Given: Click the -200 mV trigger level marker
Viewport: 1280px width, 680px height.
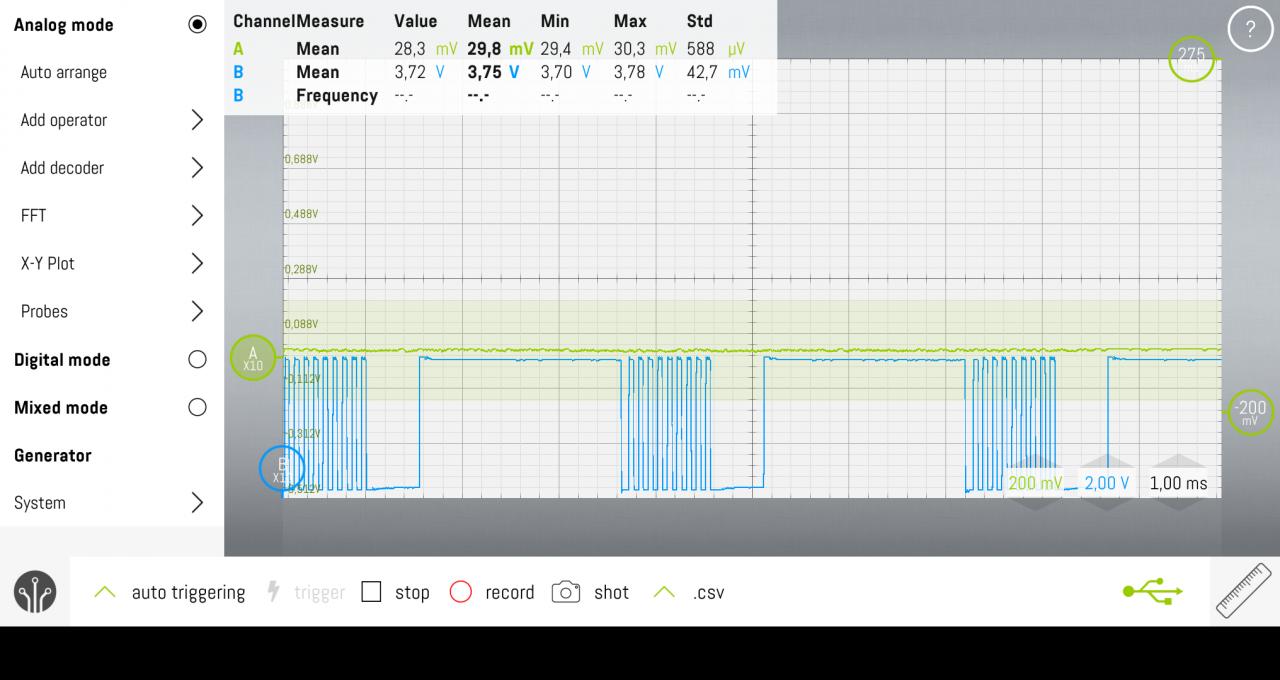Looking at the screenshot, I should click(x=1251, y=412).
